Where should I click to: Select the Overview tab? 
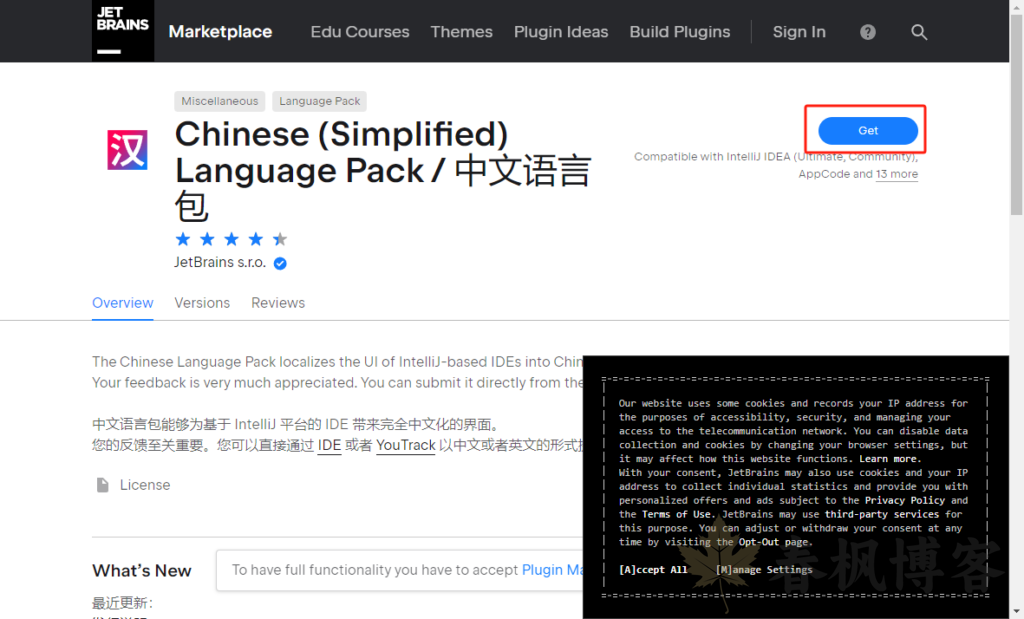click(x=122, y=303)
